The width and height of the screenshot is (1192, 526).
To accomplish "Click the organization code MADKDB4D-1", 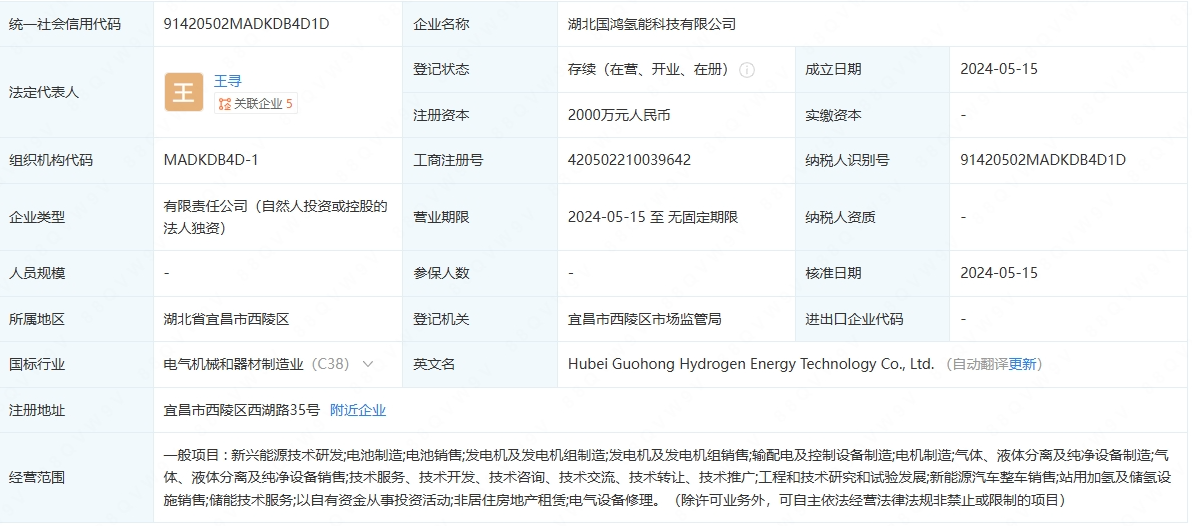I will click(211, 160).
